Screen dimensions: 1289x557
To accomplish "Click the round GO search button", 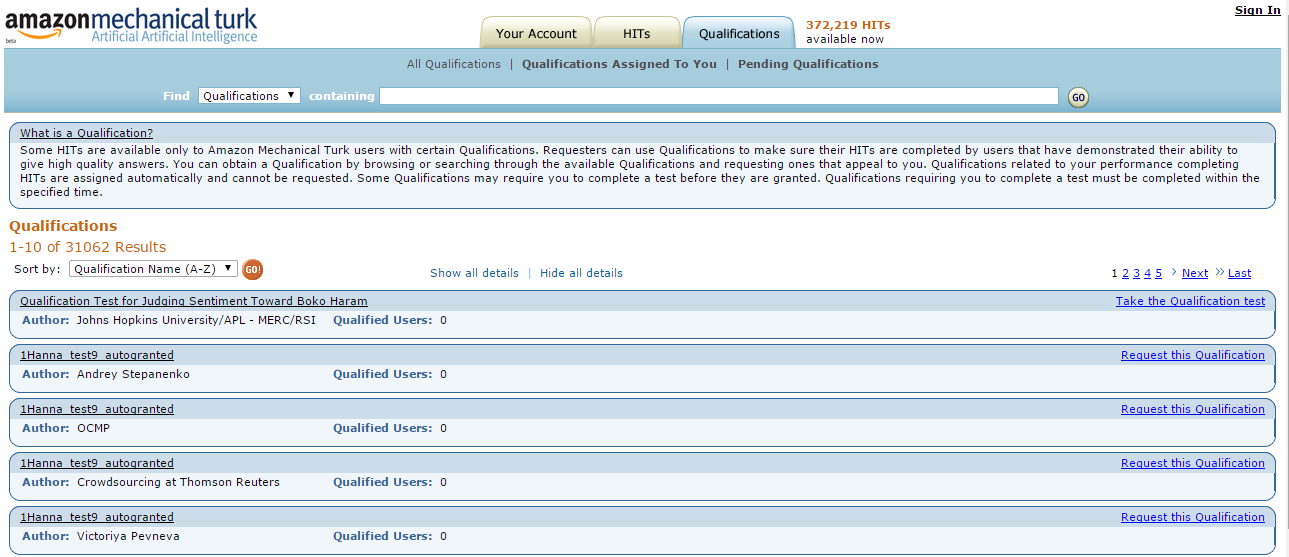I will 1078,97.
